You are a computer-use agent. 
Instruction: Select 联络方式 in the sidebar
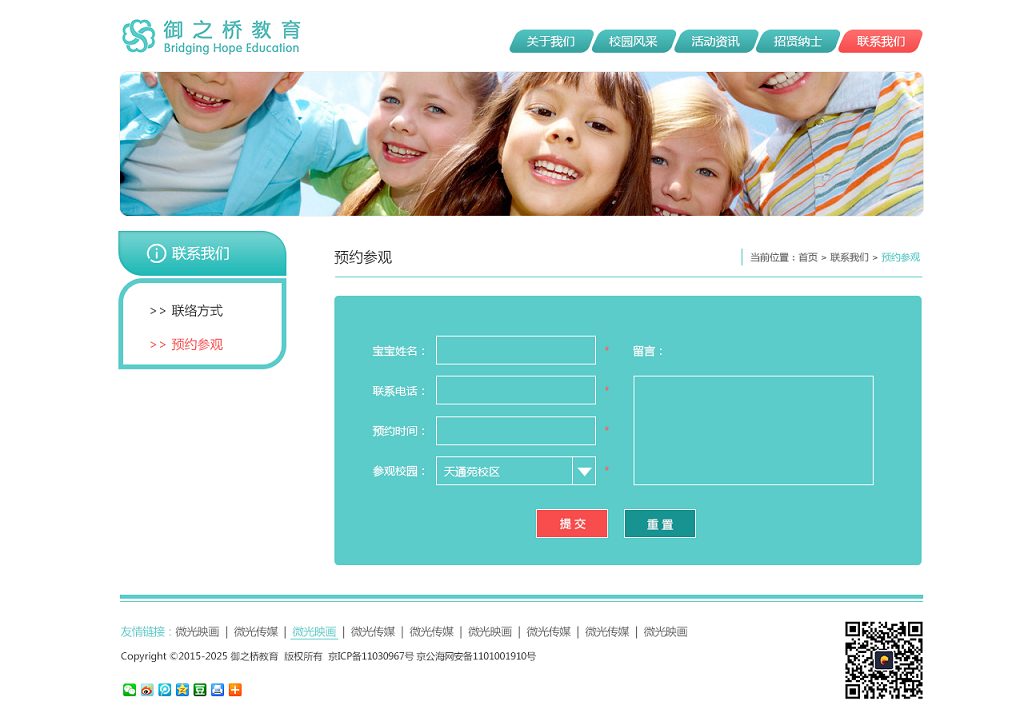[197, 311]
